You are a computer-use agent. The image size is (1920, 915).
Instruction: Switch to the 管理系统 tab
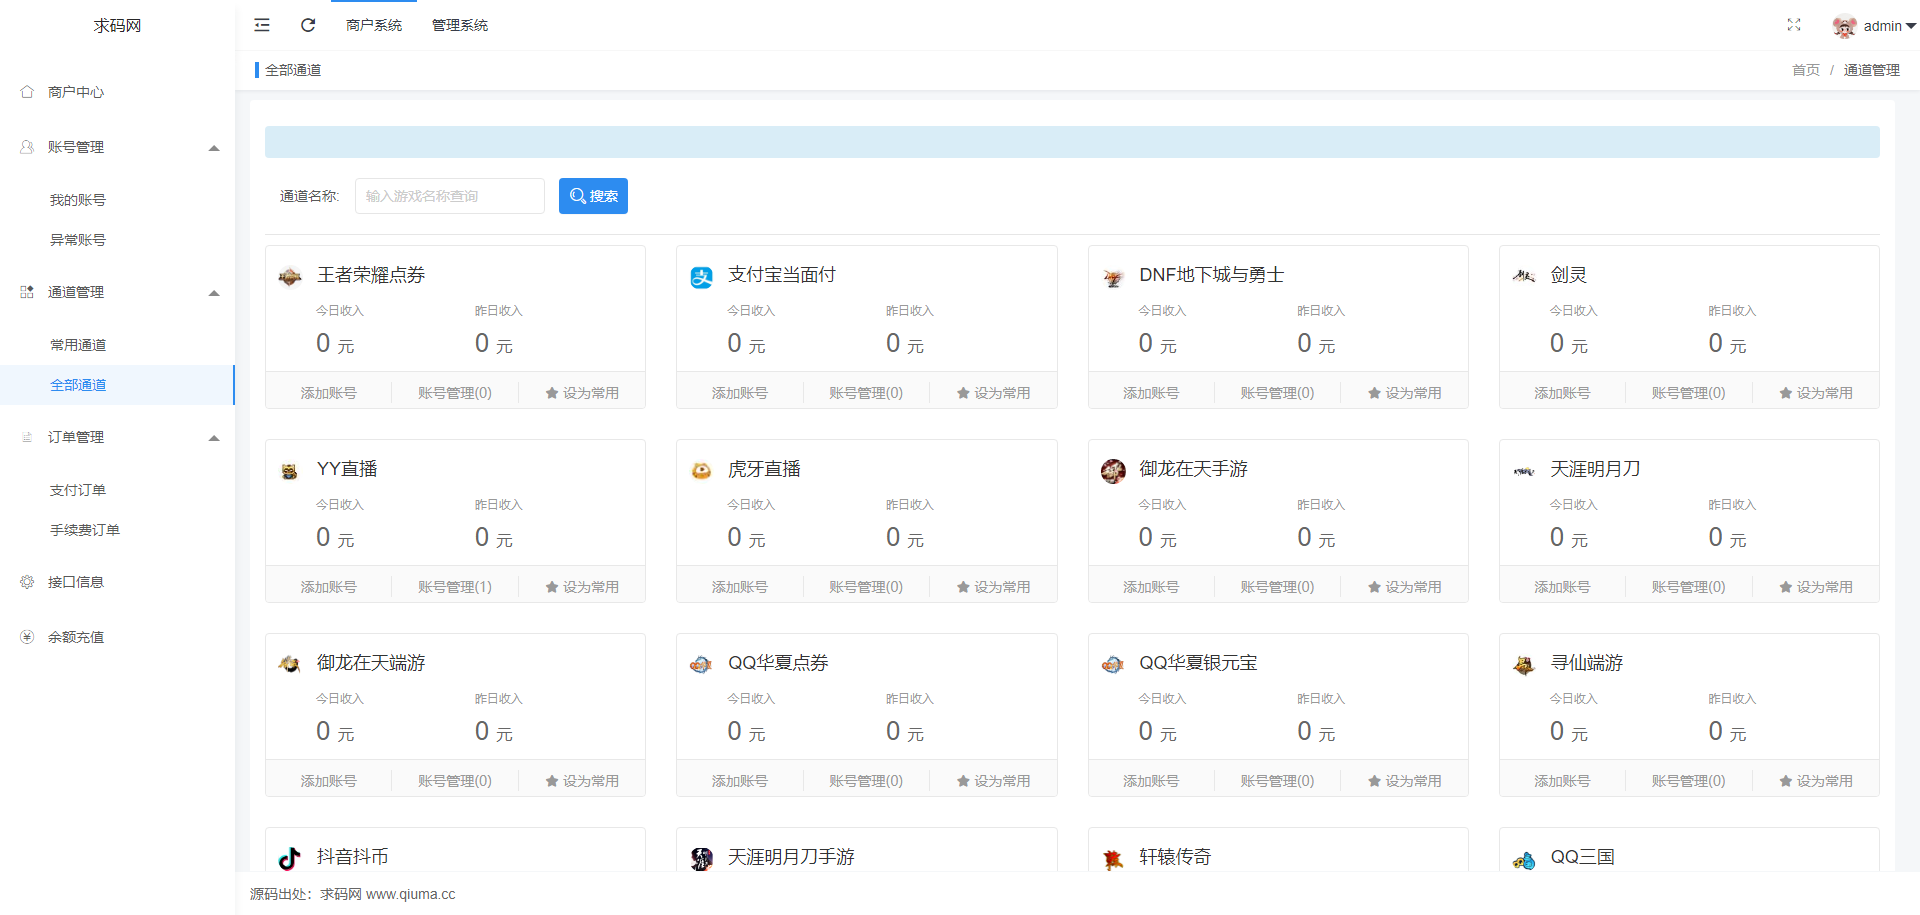(460, 25)
